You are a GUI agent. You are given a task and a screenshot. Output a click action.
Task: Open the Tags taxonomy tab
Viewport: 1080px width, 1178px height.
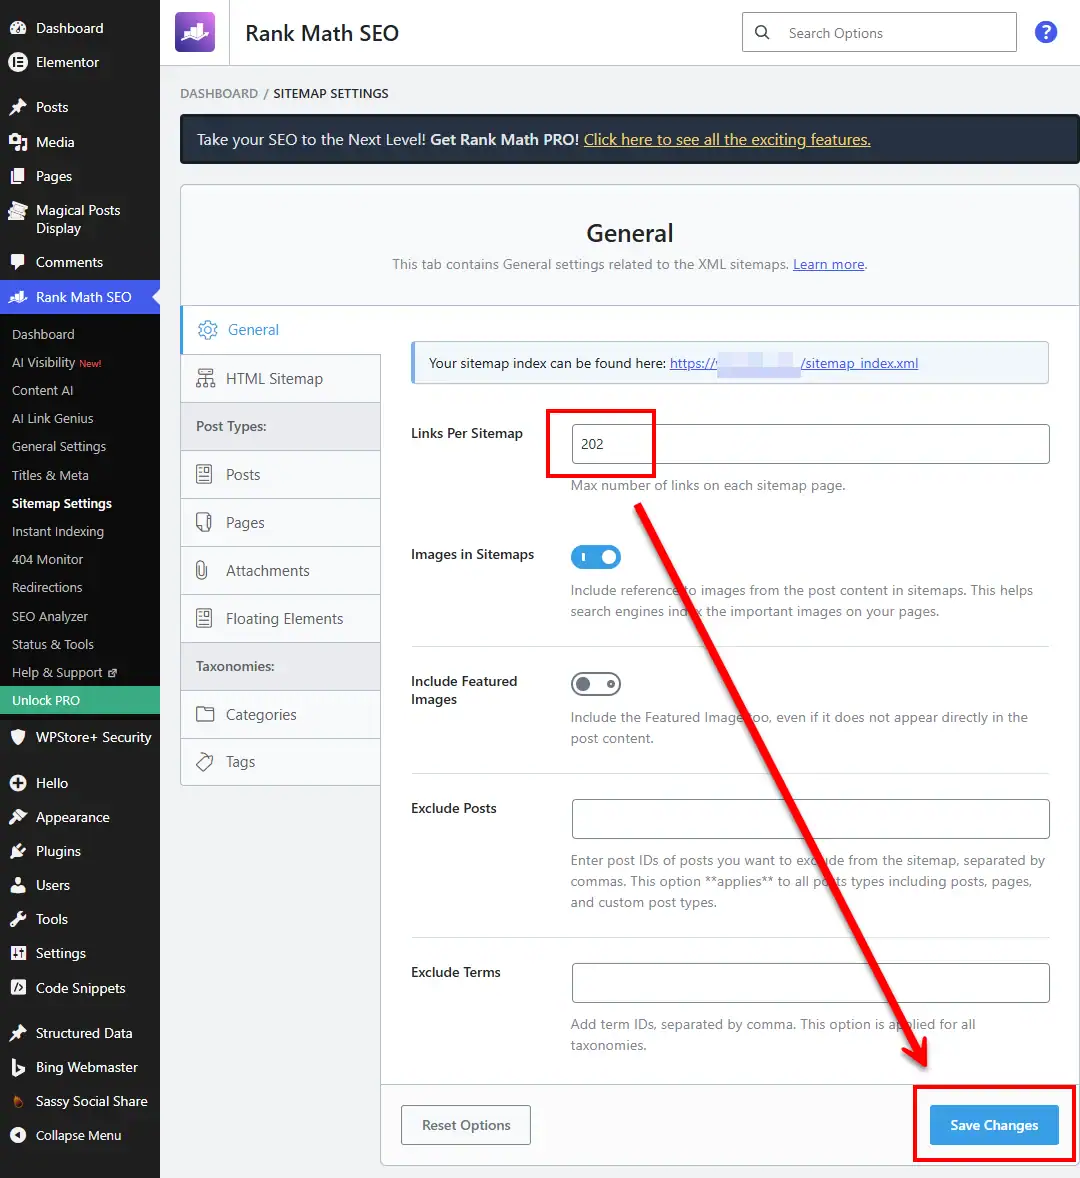[x=280, y=762]
